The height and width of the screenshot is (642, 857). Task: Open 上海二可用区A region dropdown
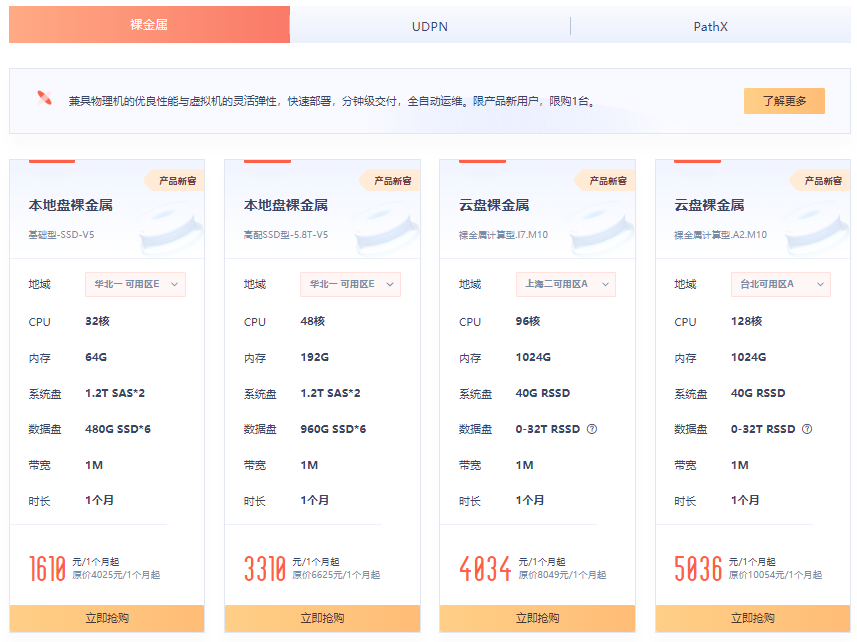(x=566, y=284)
